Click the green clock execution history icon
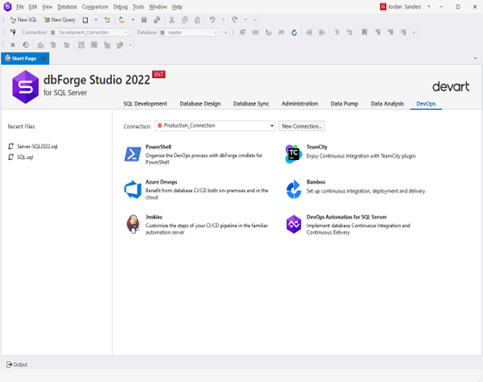This screenshot has height=382, width=483. (x=26, y=45)
